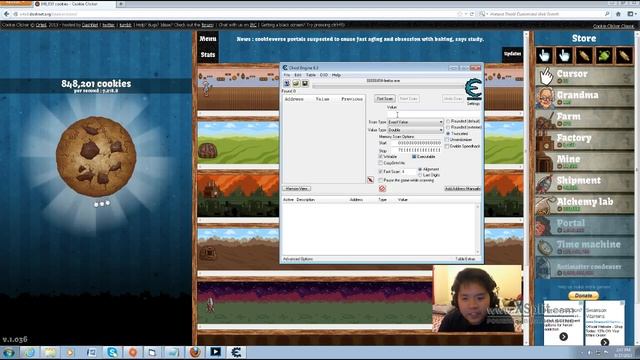Open Internet Explorer from the taskbar
This screenshot has width=640, height=360.
coord(29,352)
